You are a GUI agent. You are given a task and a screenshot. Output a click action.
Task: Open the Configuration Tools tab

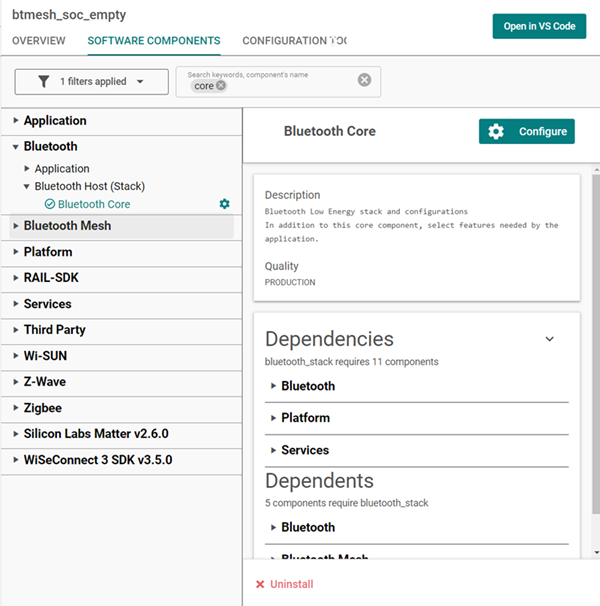(294, 41)
